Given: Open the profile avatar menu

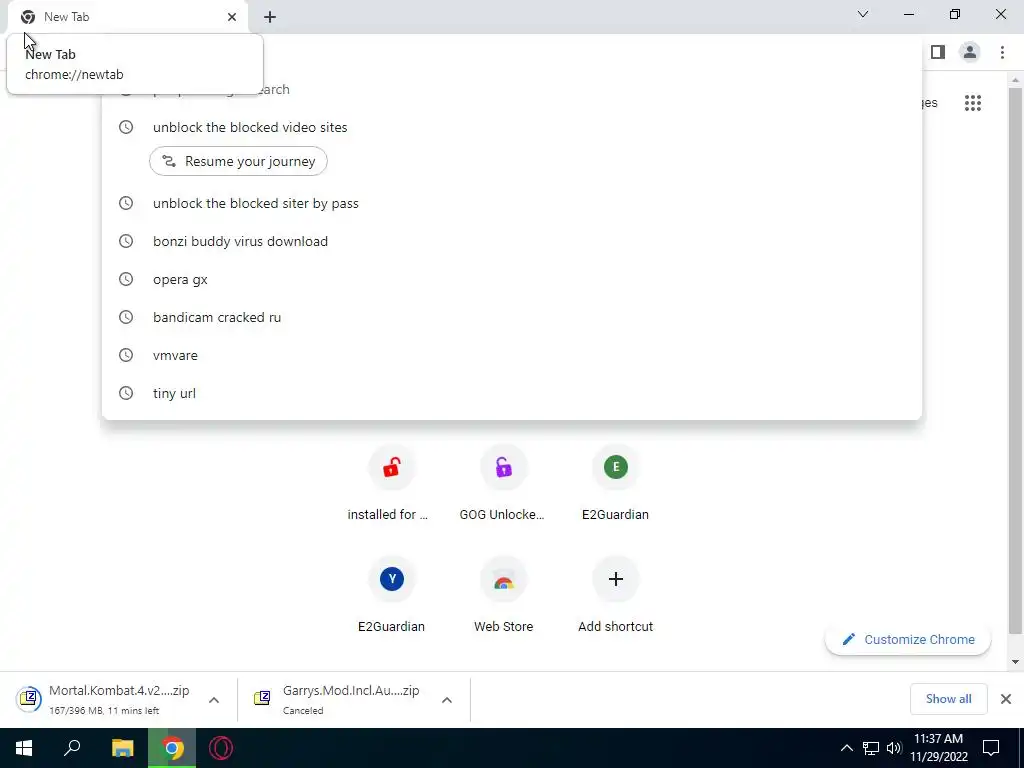Looking at the screenshot, I should 970,52.
